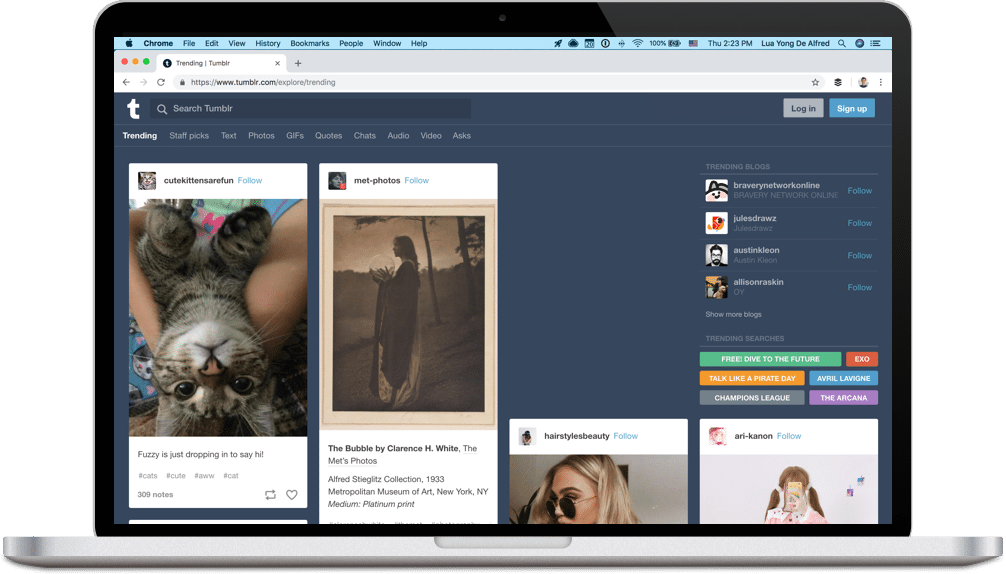This screenshot has width=1006, height=574.
Task: Click the browser reload icon
Action: (x=161, y=82)
